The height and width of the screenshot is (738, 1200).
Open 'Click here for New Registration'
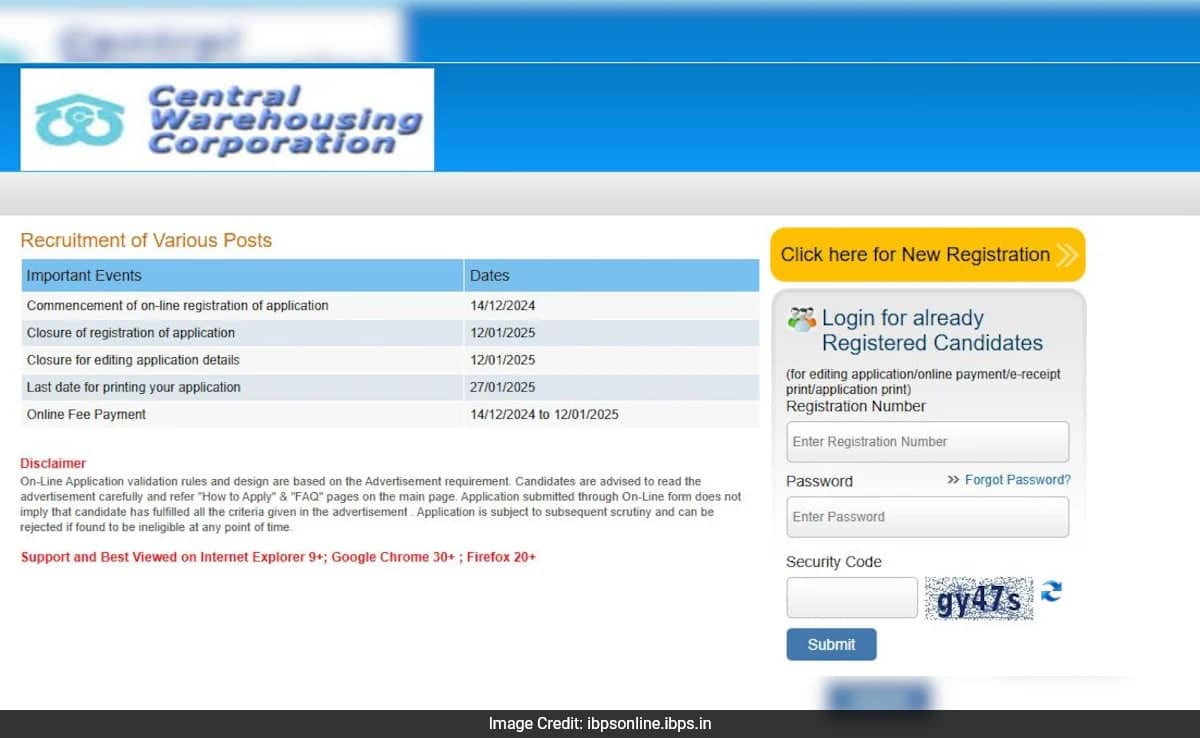(927, 254)
